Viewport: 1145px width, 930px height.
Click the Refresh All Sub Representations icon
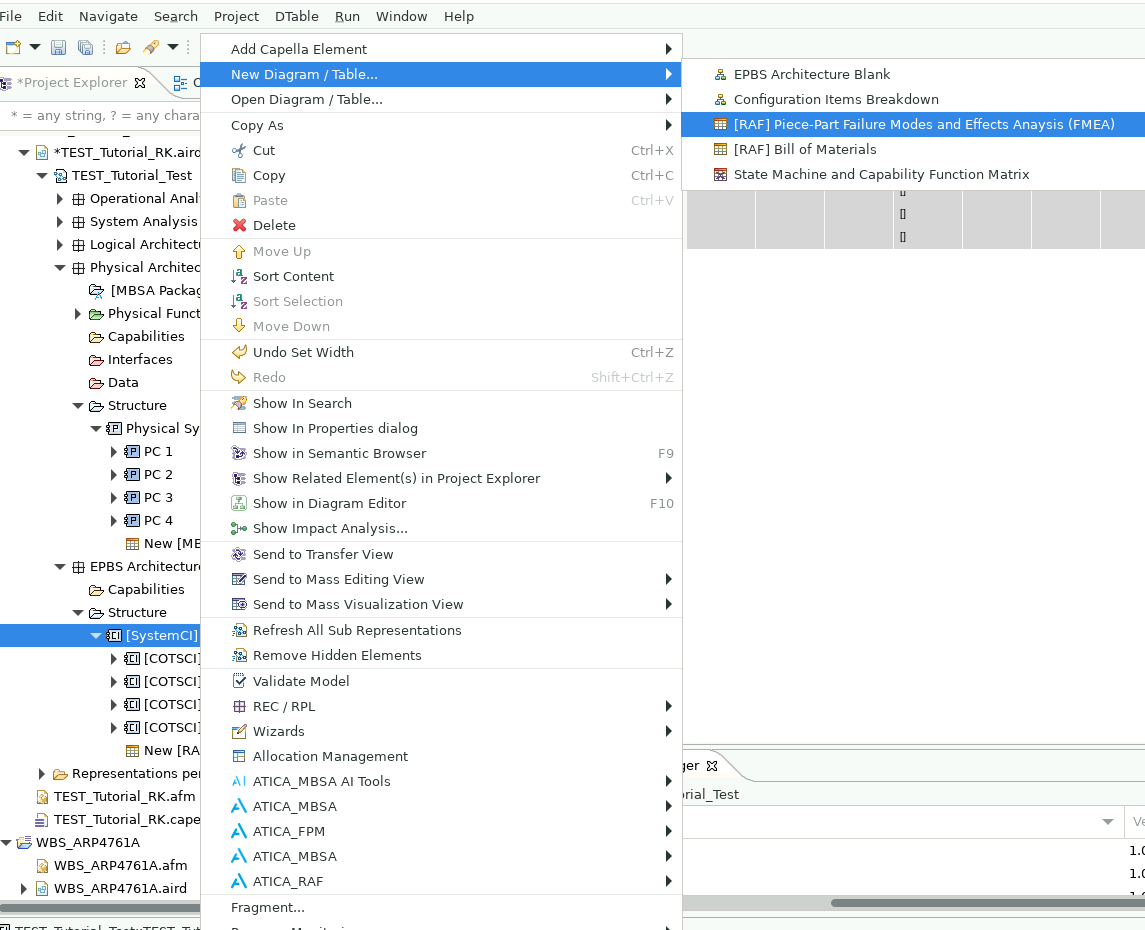[x=239, y=630]
